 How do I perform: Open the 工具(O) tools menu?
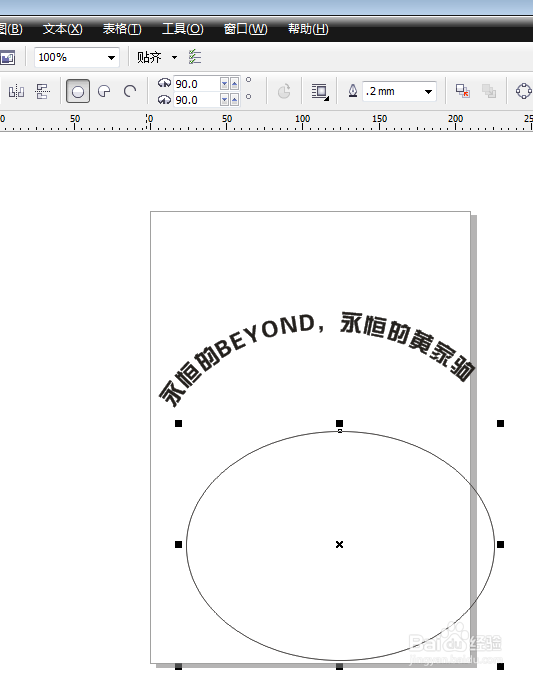pos(182,29)
